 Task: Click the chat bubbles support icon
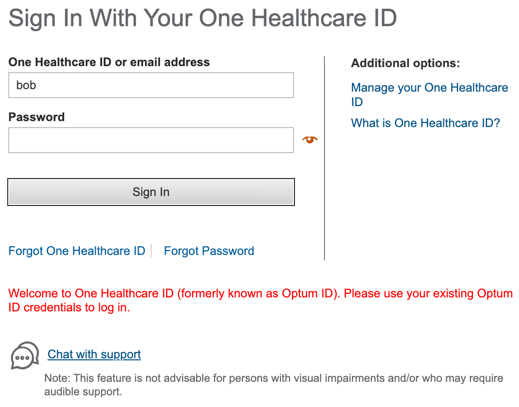coord(25,355)
